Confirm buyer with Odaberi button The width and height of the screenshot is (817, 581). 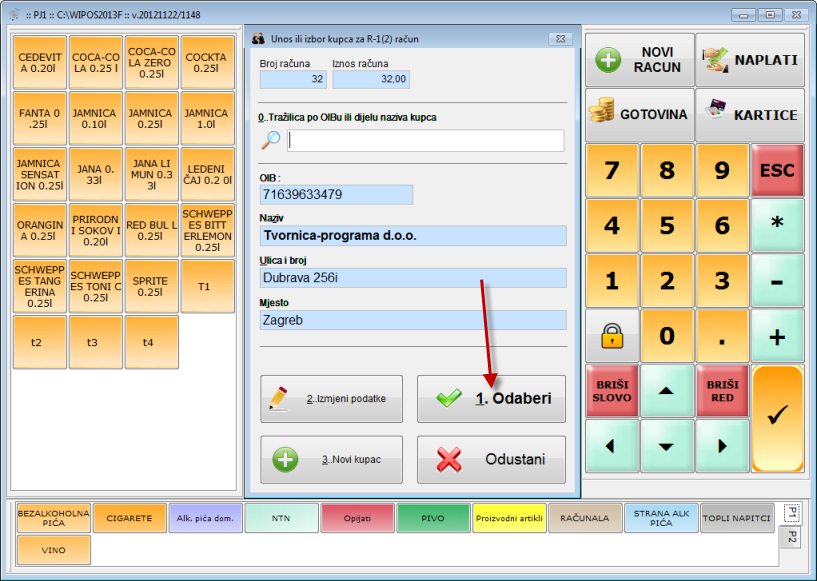(491, 399)
